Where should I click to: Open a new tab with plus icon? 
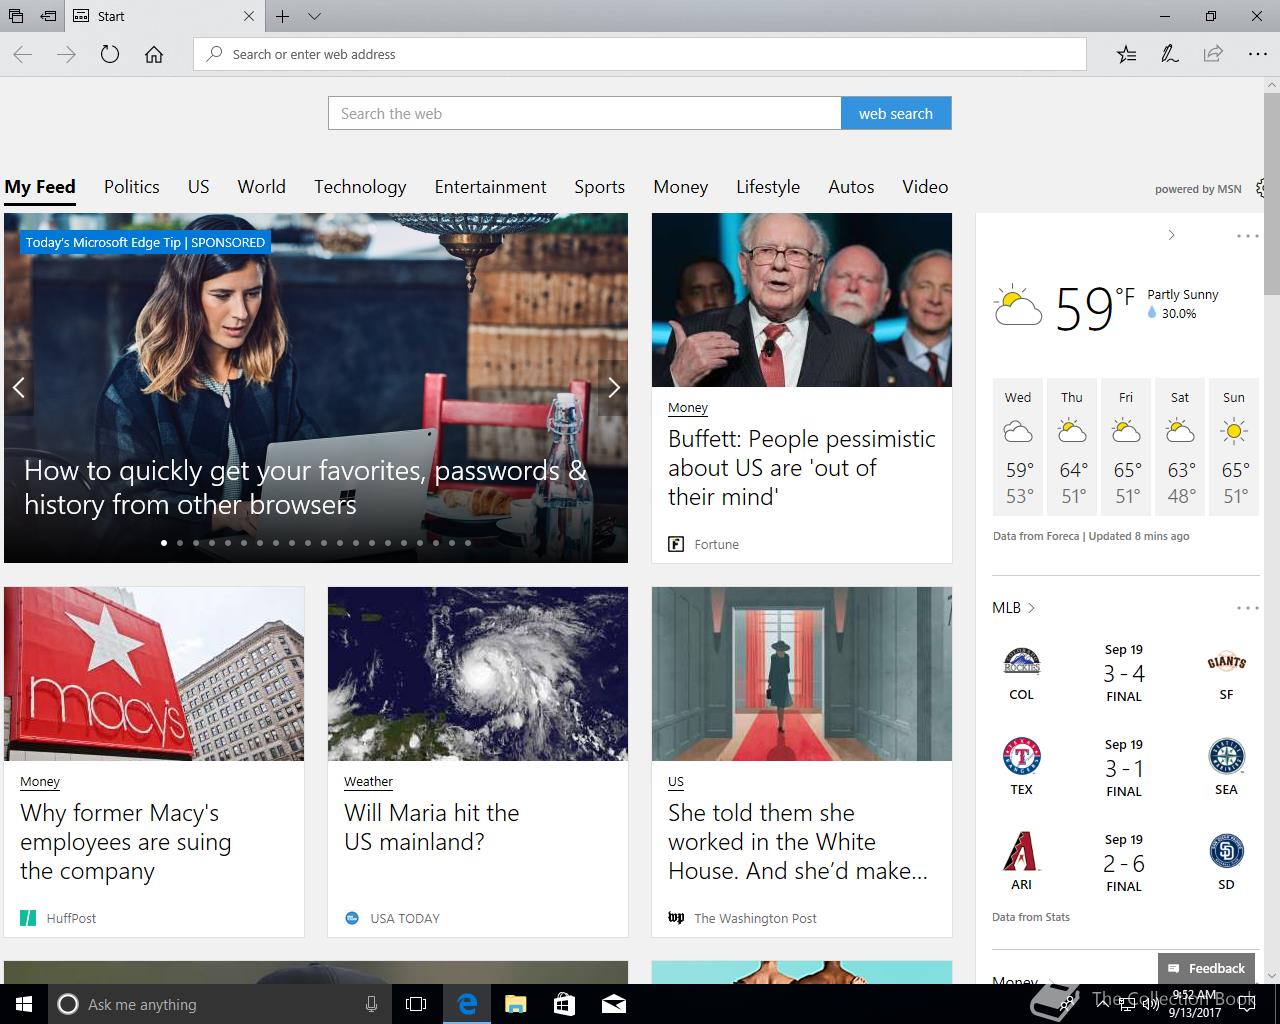283,16
